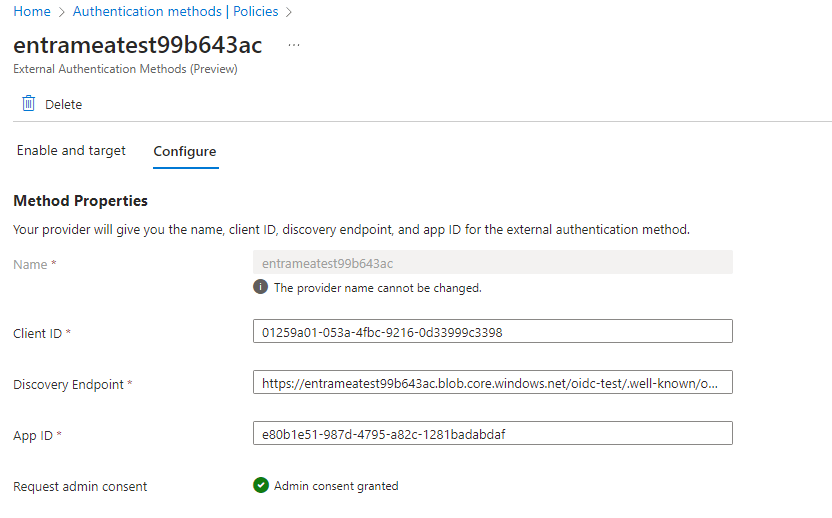The image size is (832, 518).
Task: Click the Method Properties heading
Action: [80, 201]
